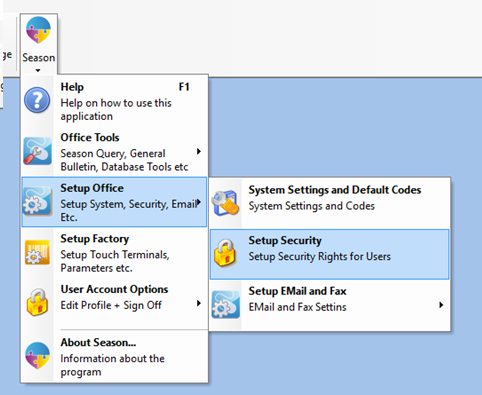482x395 pixels.
Task: Click the Setup Security padlock icon
Action: coord(225,253)
